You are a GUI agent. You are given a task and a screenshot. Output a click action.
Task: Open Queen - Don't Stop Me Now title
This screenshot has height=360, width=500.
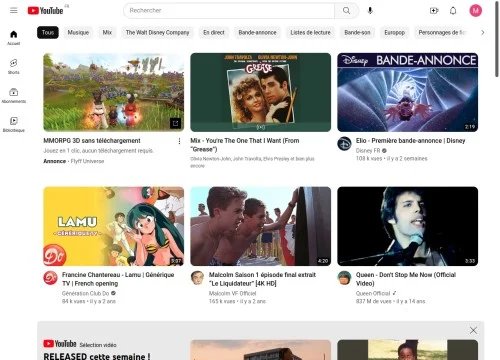click(x=406, y=279)
